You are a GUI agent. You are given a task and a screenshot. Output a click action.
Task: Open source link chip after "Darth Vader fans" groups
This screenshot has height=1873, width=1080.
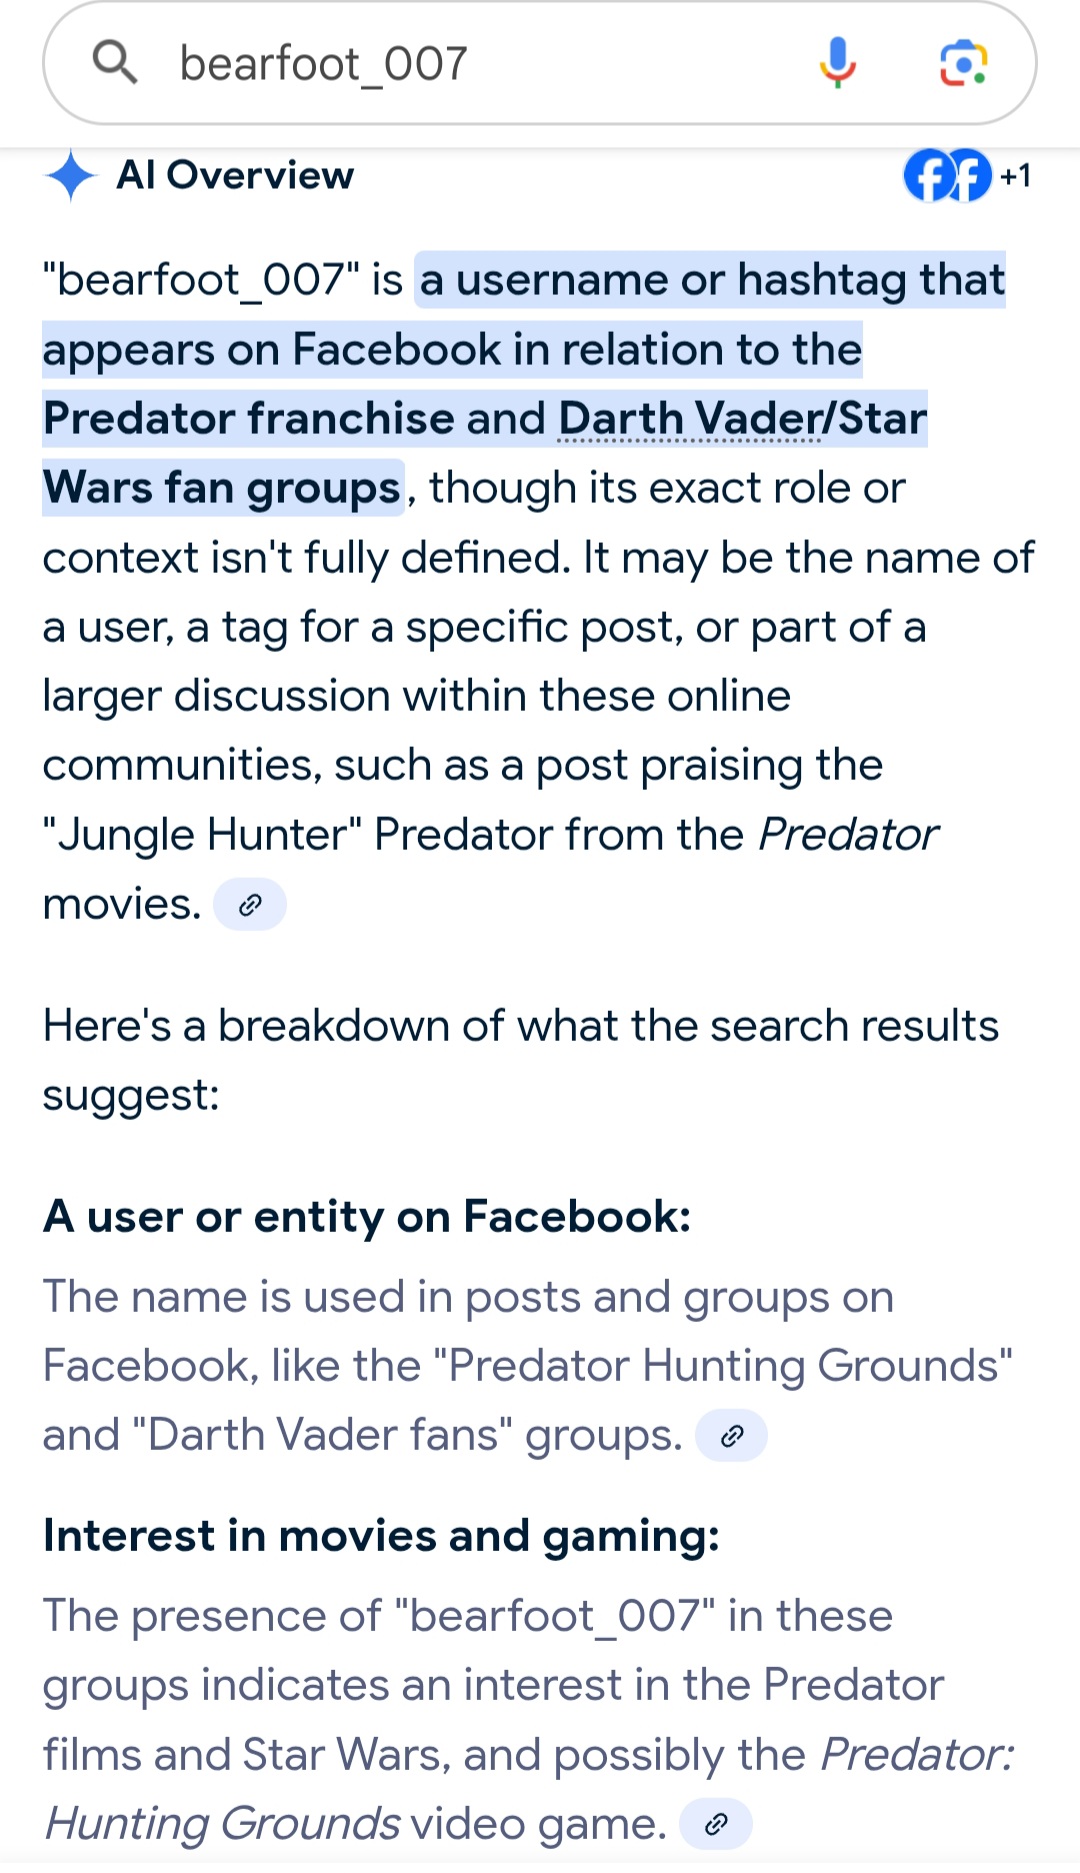point(732,1436)
